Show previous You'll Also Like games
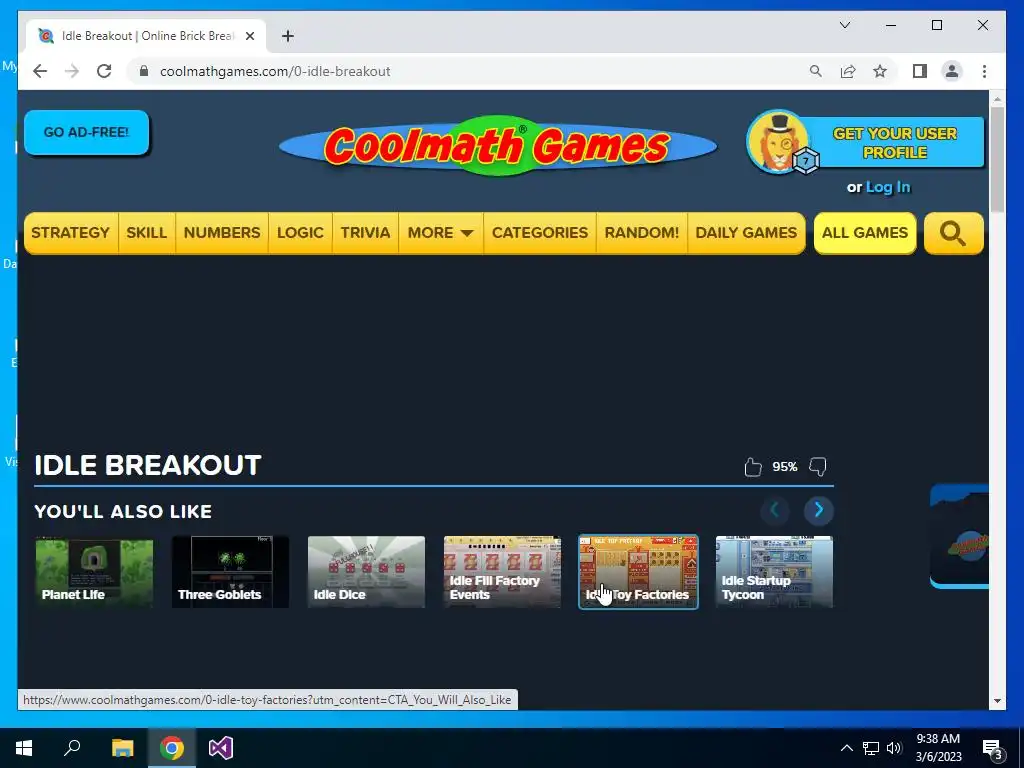Screen dimensions: 1024x768 pyautogui.click(x=775, y=510)
